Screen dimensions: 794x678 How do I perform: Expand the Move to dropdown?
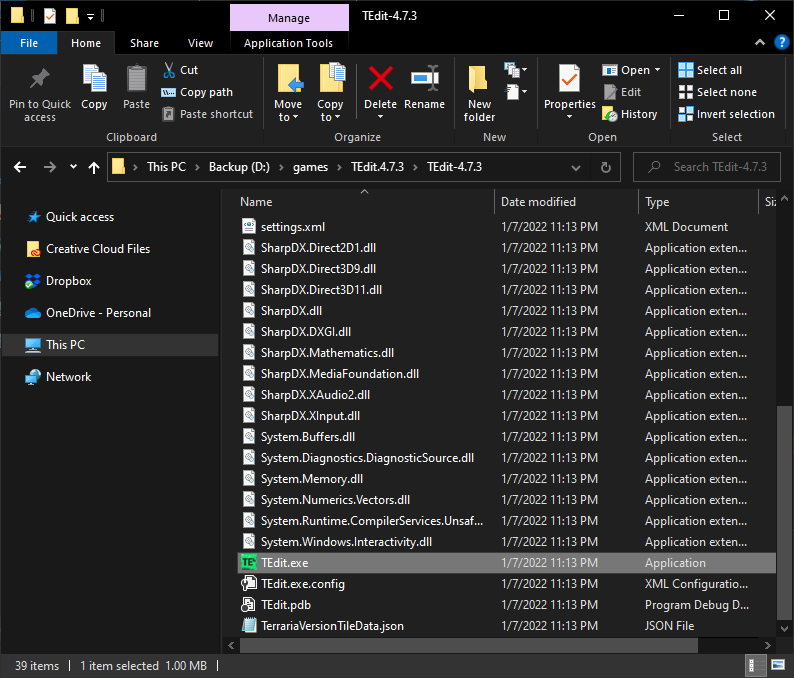pos(288,117)
